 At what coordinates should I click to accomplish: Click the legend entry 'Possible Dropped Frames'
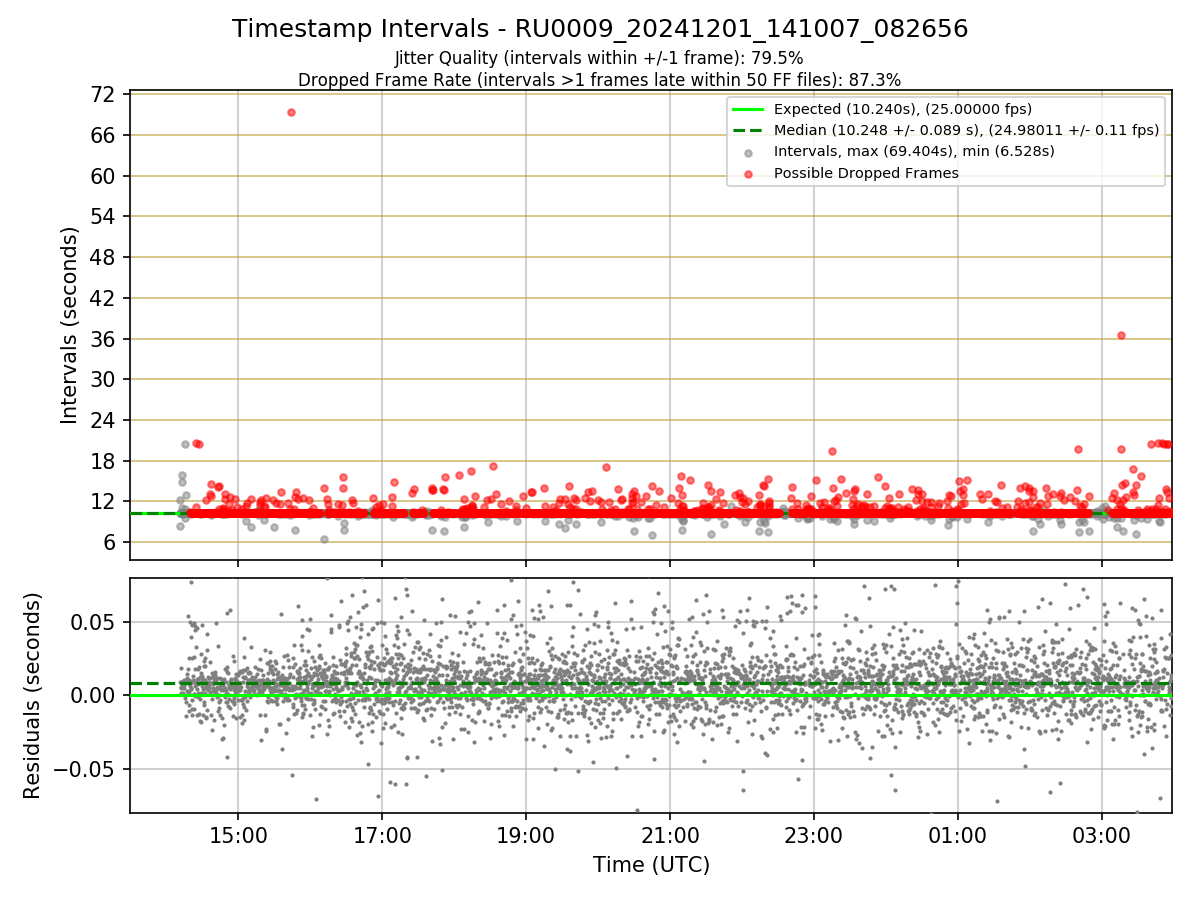tap(866, 173)
